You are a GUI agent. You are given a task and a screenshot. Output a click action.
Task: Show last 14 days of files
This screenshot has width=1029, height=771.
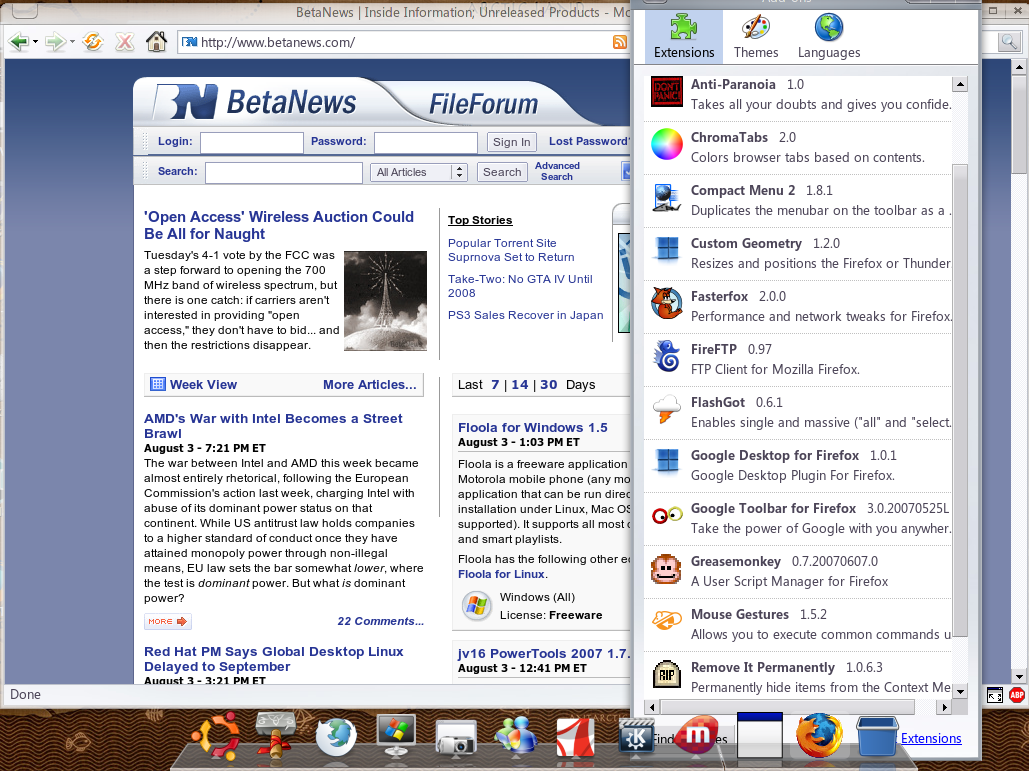click(x=520, y=385)
